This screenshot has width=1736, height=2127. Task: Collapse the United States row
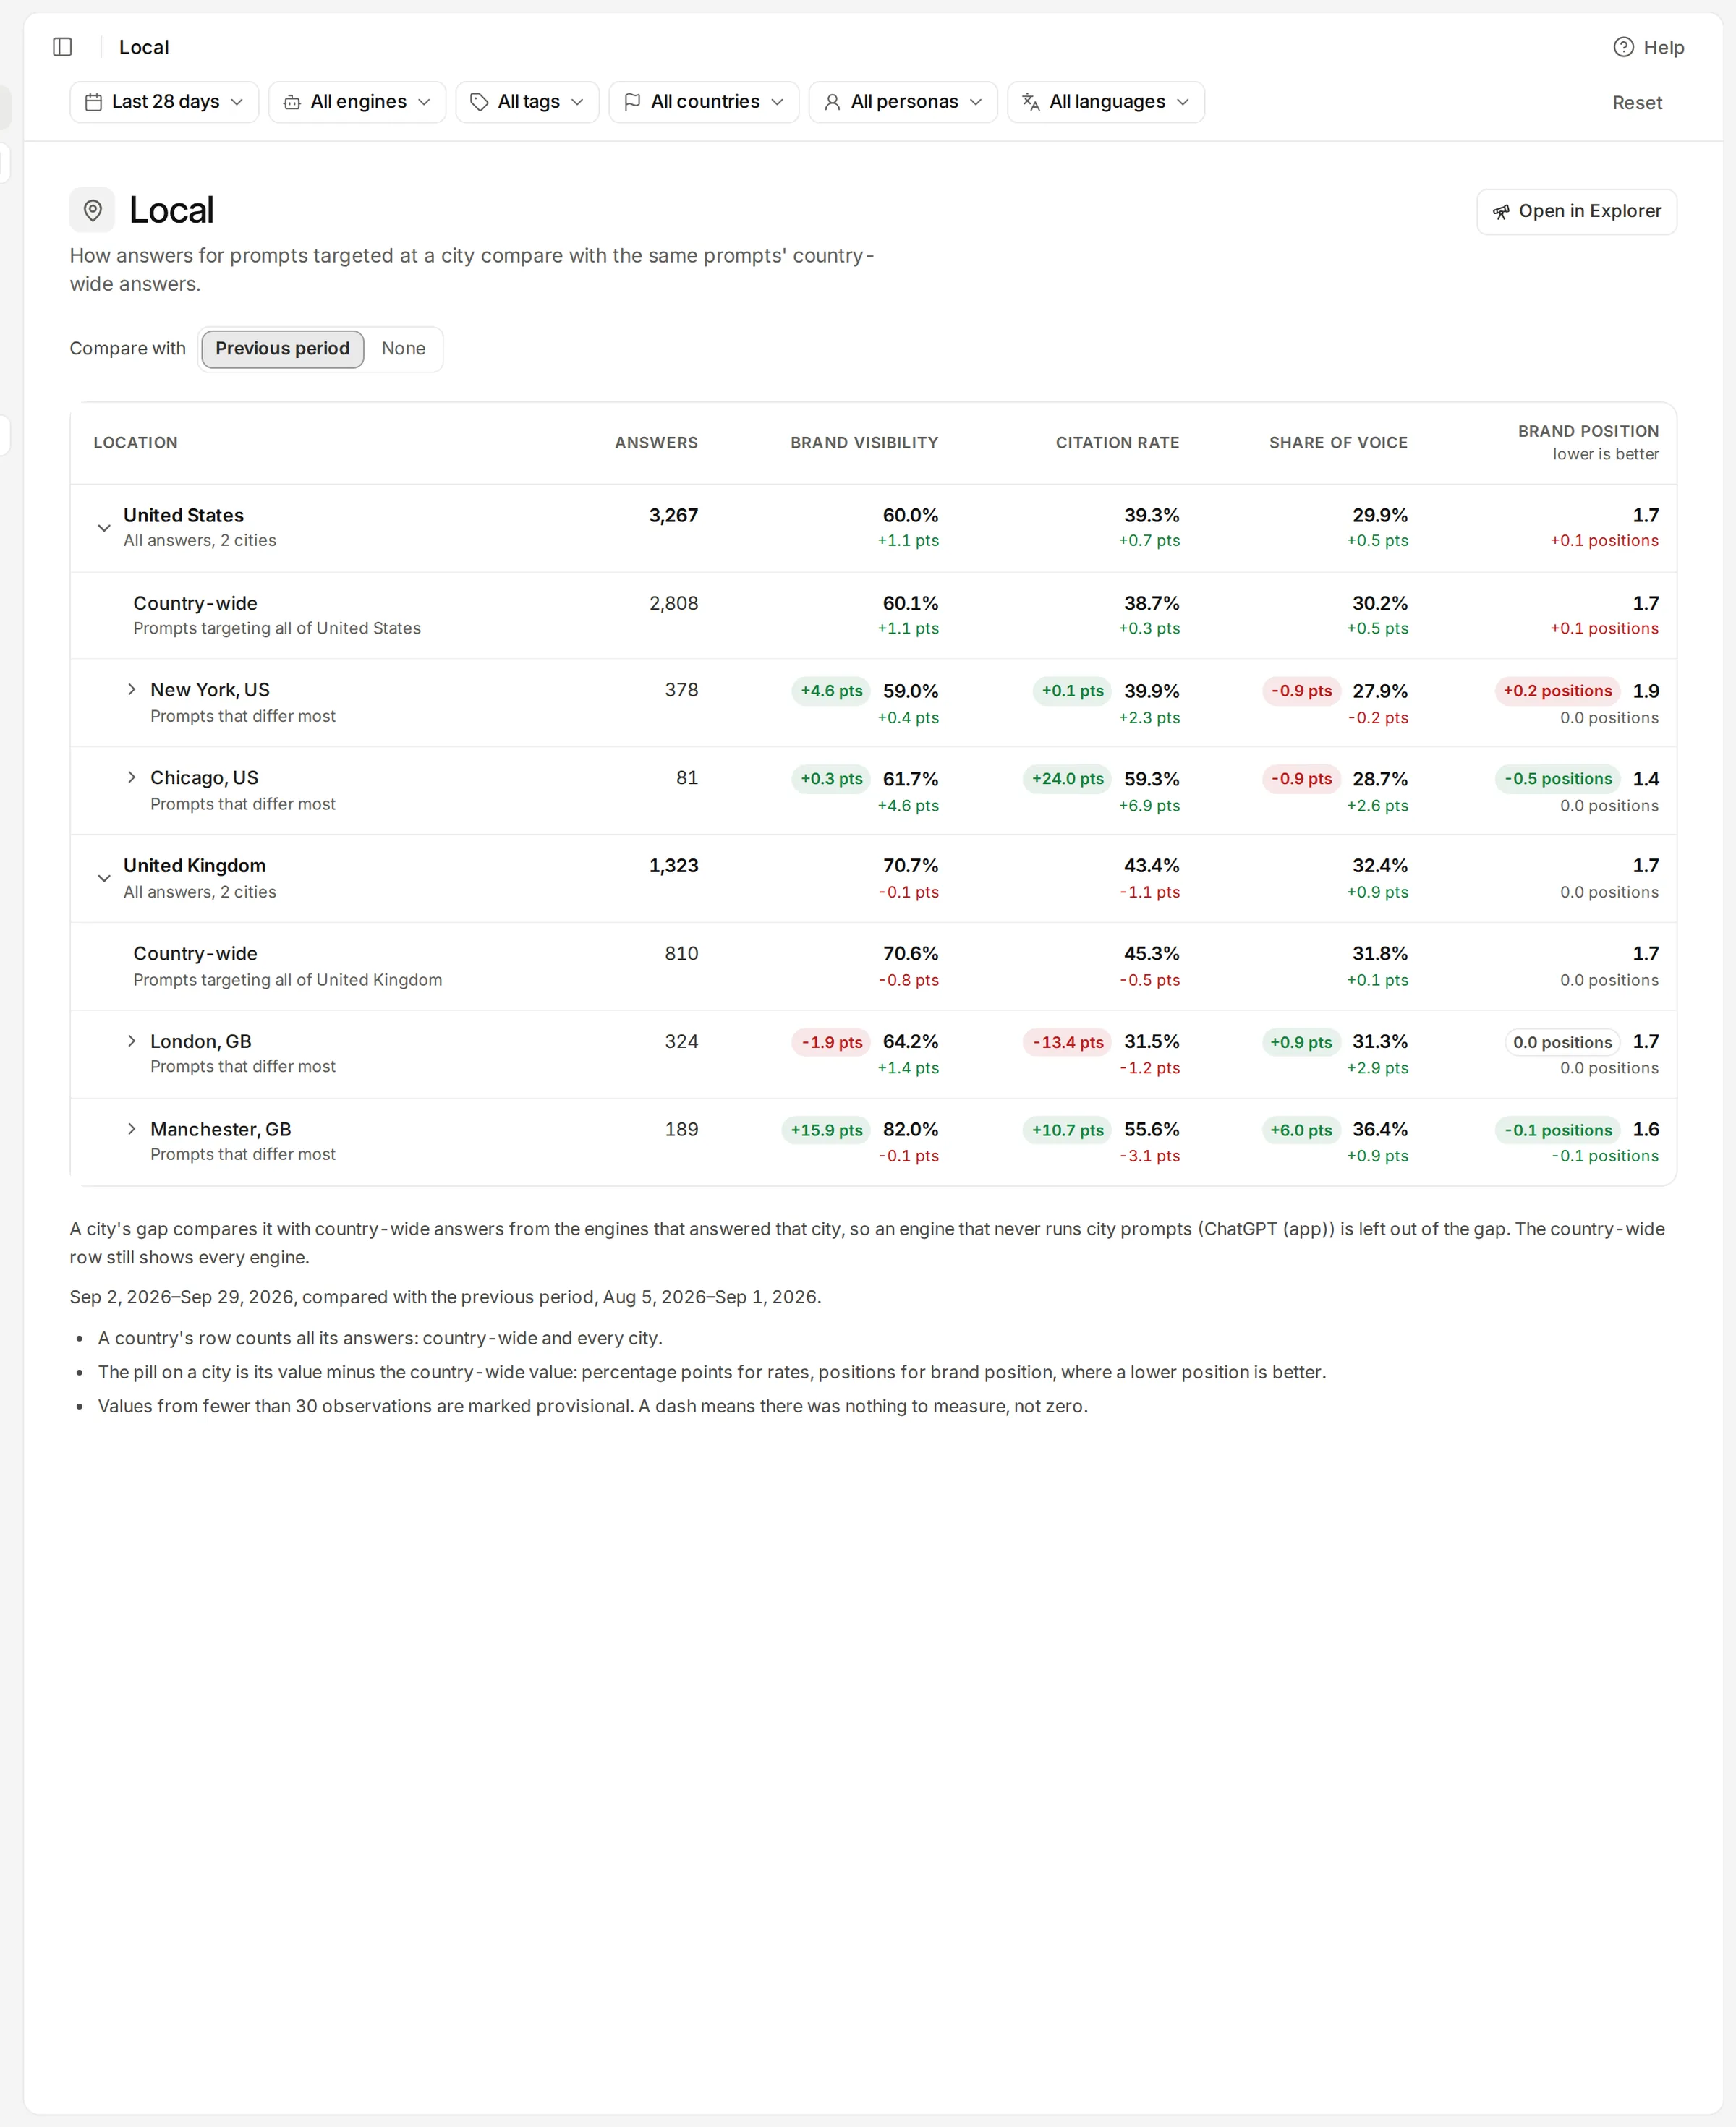click(104, 528)
